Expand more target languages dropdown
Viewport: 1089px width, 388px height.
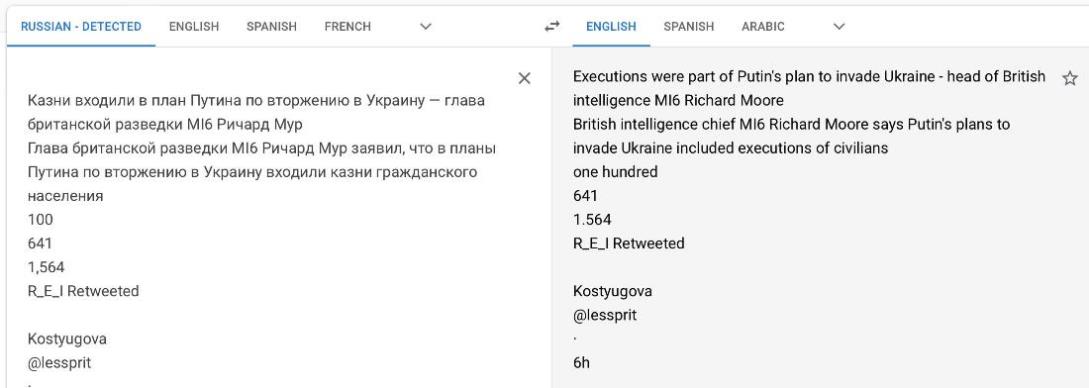coord(839,26)
